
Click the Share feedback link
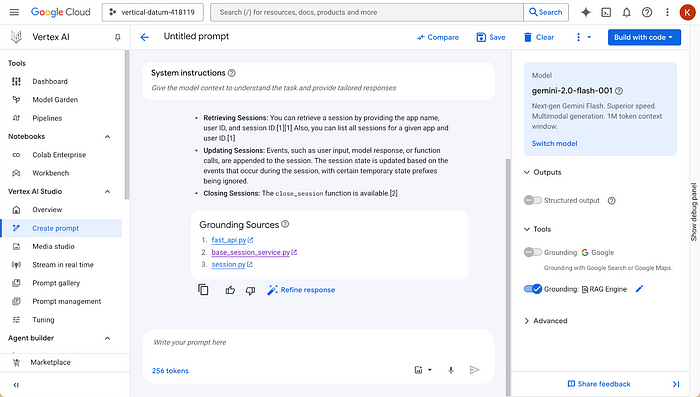[x=599, y=384]
